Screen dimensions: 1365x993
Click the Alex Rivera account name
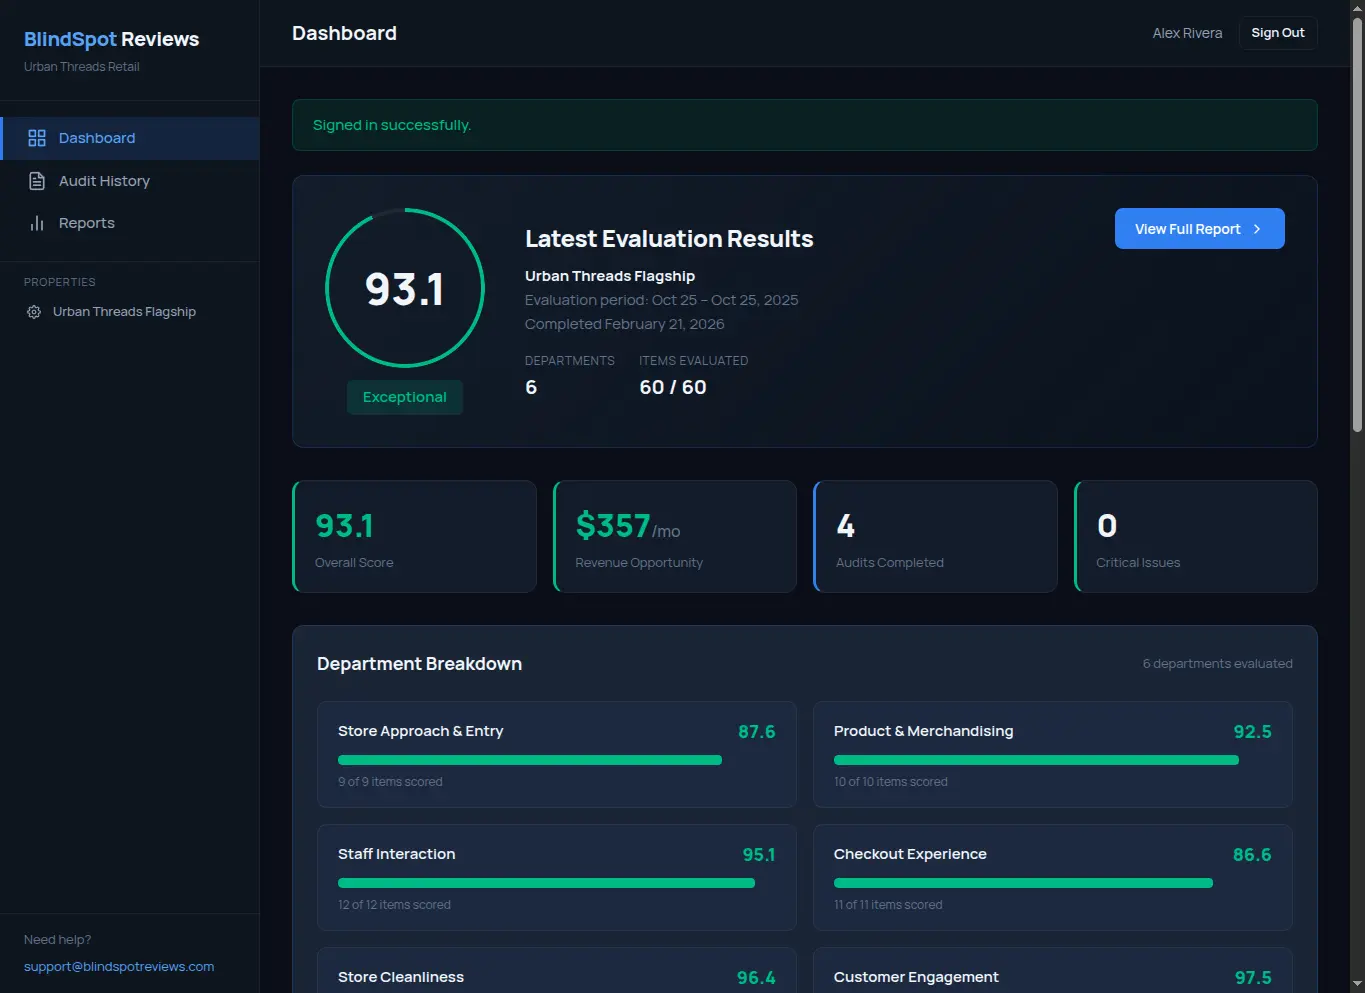[x=1187, y=33]
